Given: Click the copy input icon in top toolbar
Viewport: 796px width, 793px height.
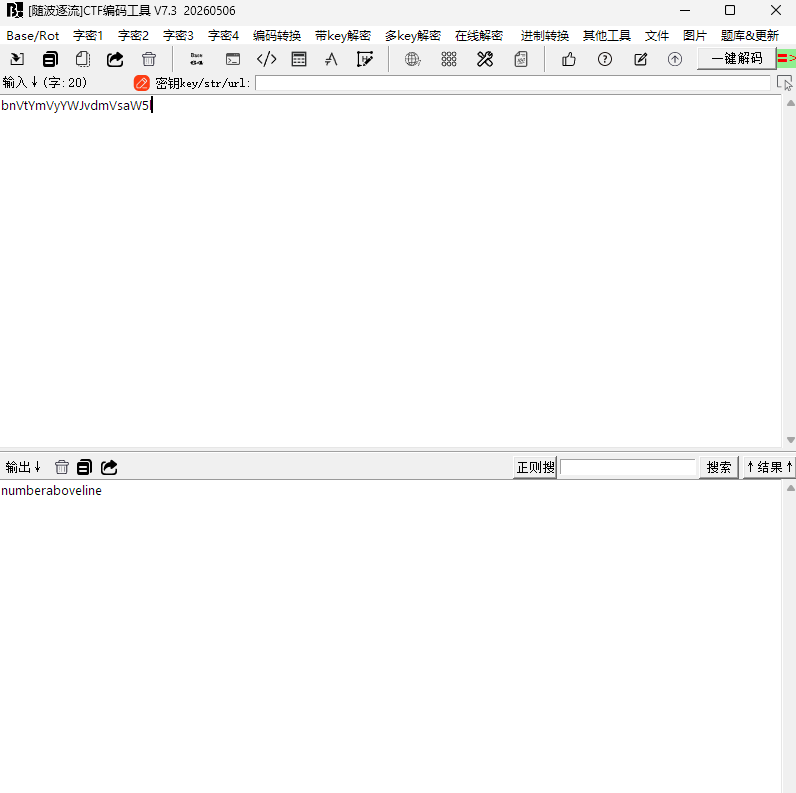Looking at the screenshot, I should point(50,59).
